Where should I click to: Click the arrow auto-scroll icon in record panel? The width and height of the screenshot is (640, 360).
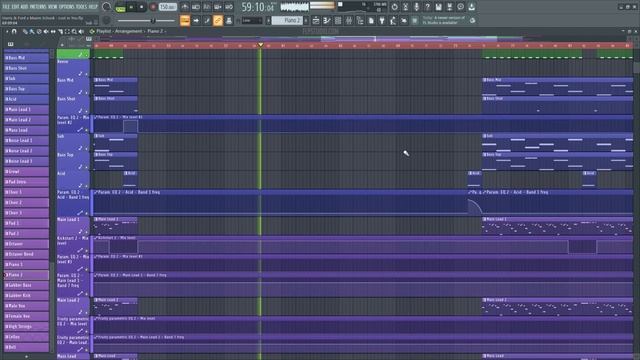point(196,20)
